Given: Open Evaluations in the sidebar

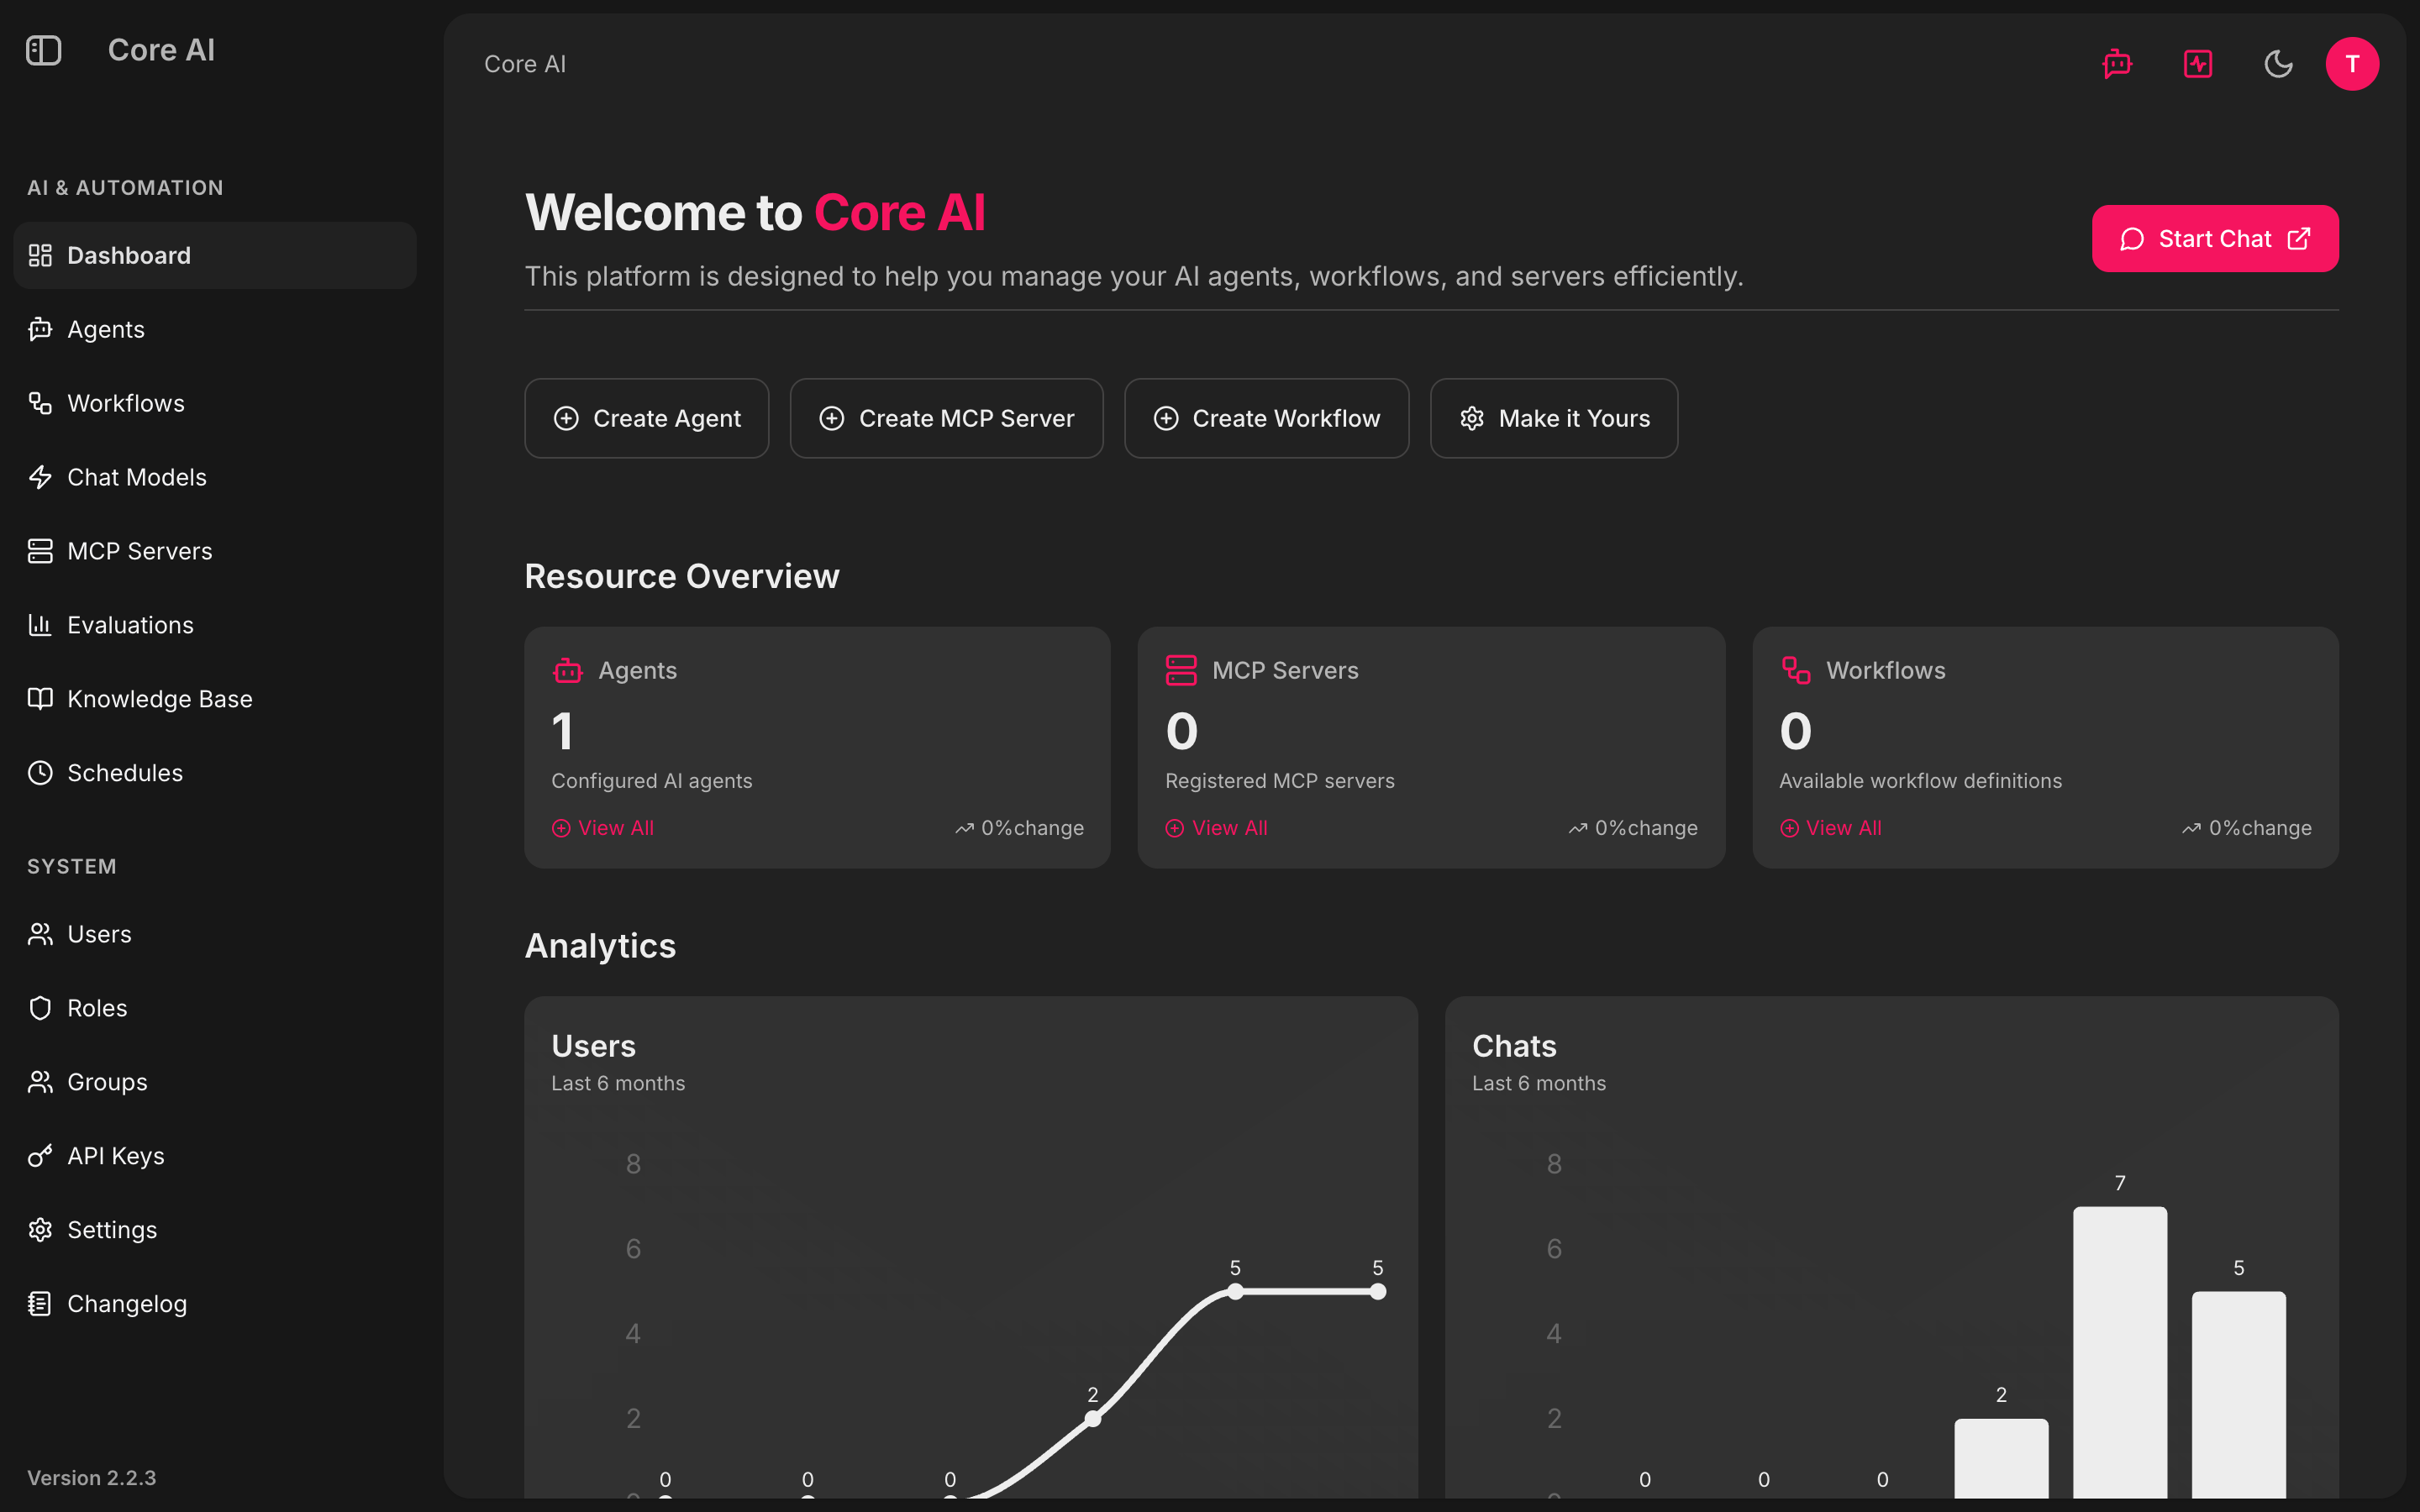Looking at the screenshot, I should click(215, 625).
